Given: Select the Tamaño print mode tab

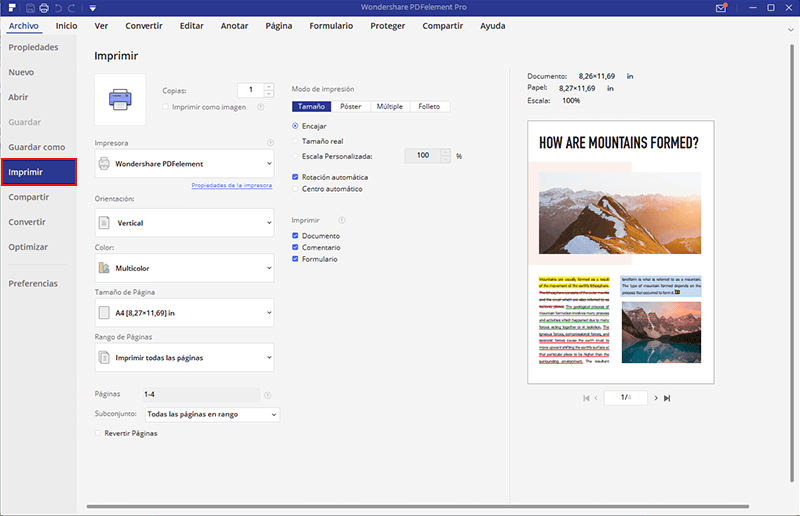Looking at the screenshot, I should pos(311,107).
